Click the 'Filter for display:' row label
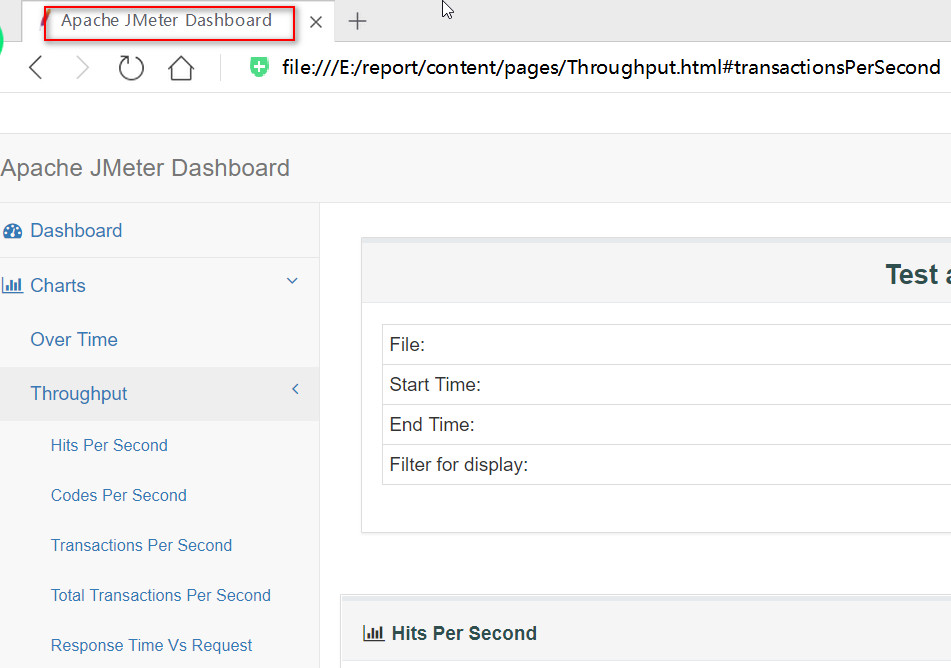 (459, 465)
